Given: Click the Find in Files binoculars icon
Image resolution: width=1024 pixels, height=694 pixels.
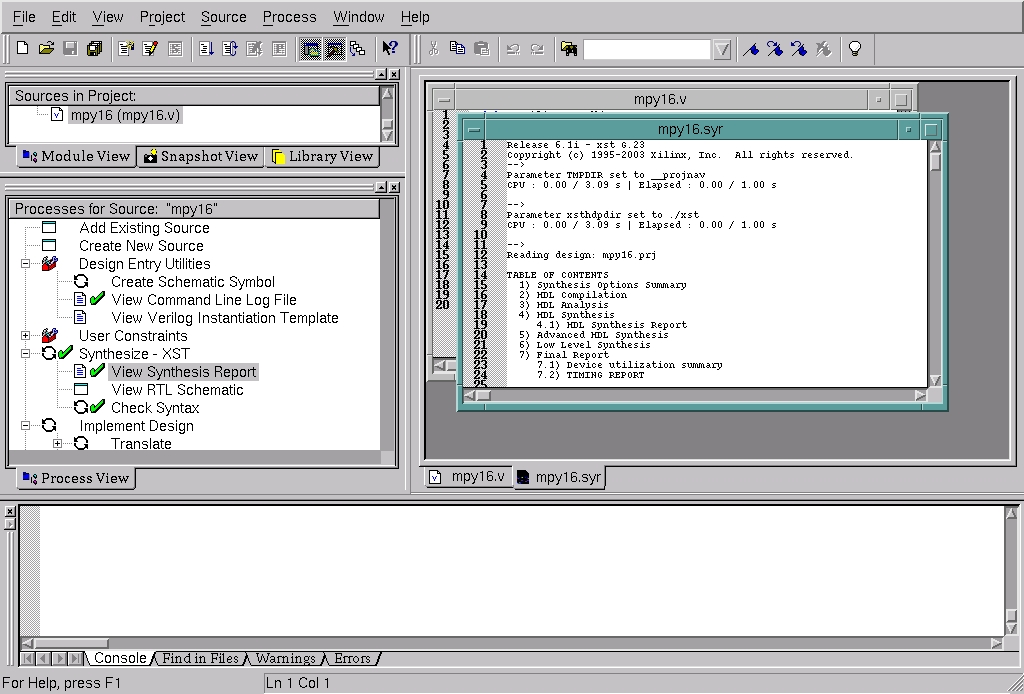Looking at the screenshot, I should [x=568, y=48].
